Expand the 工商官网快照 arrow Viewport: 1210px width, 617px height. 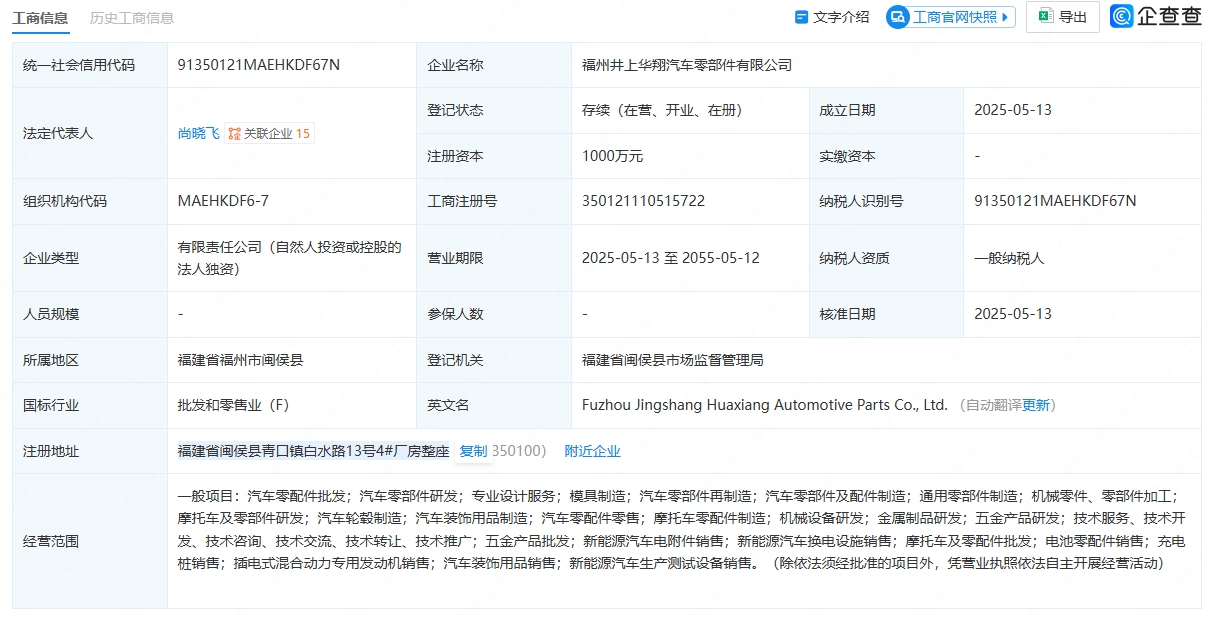(x=1005, y=17)
